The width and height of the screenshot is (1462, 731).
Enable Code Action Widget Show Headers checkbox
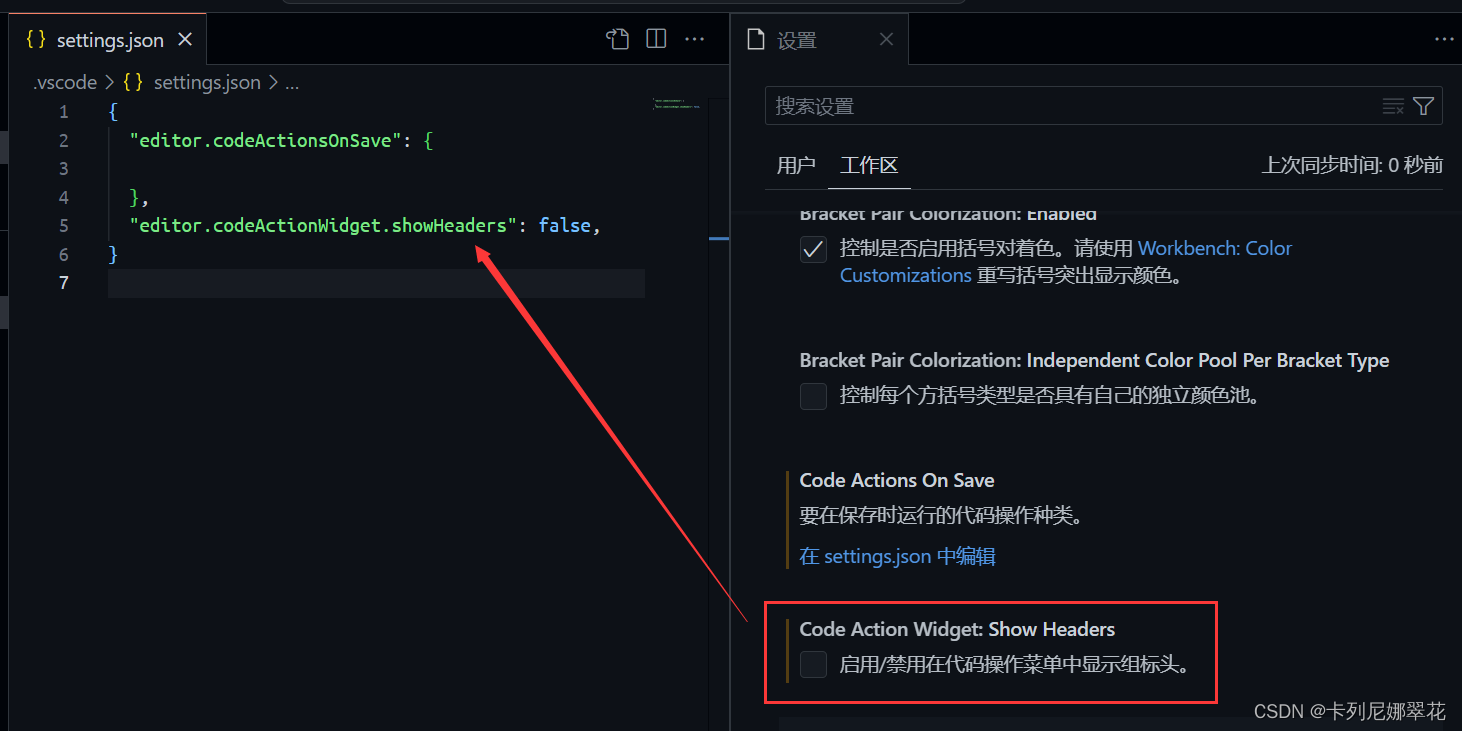coord(813,664)
